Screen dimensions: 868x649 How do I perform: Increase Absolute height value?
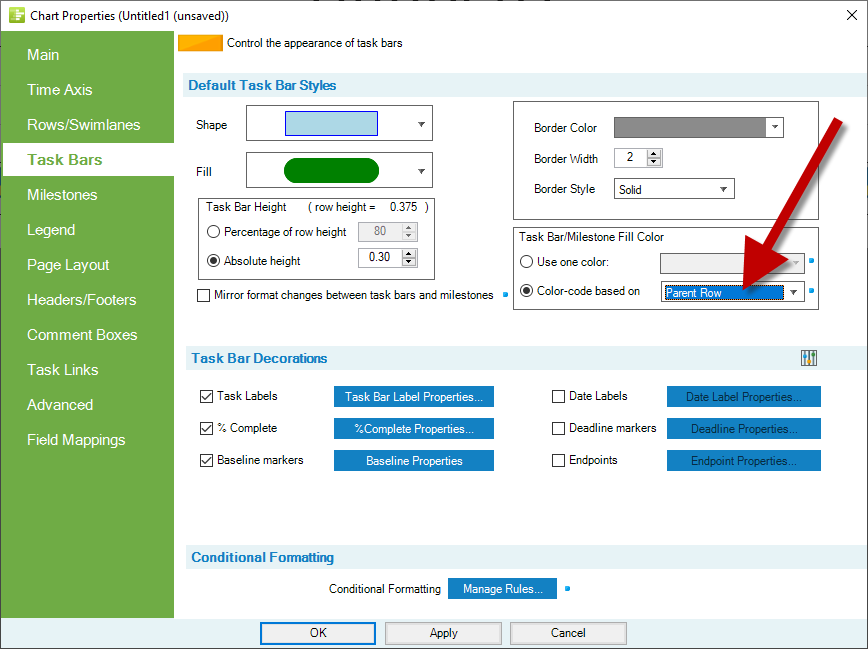click(409, 254)
